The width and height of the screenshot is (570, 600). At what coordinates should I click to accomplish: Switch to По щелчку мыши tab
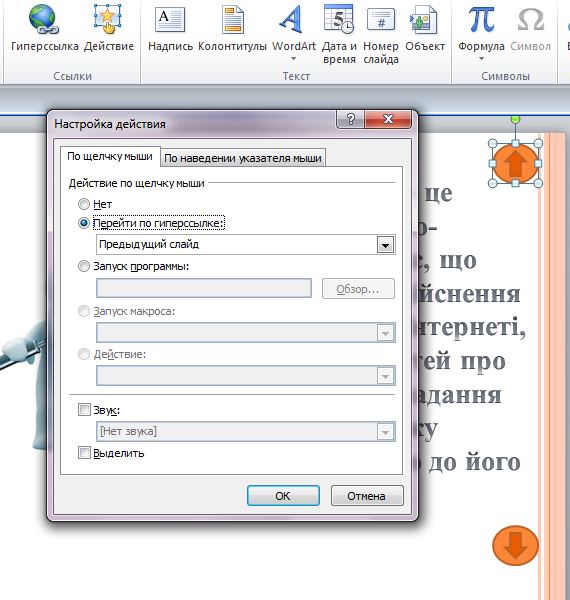tap(110, 157)
